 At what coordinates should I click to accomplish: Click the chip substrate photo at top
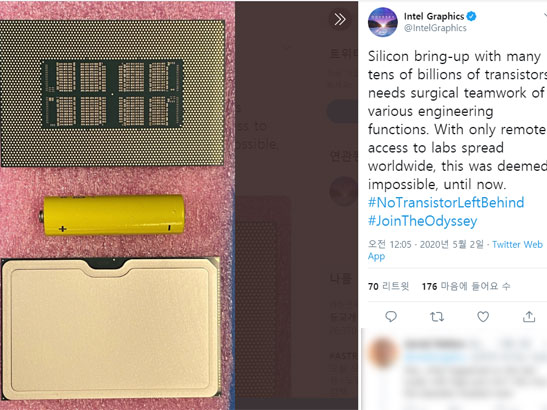click(x=112, y=94)
